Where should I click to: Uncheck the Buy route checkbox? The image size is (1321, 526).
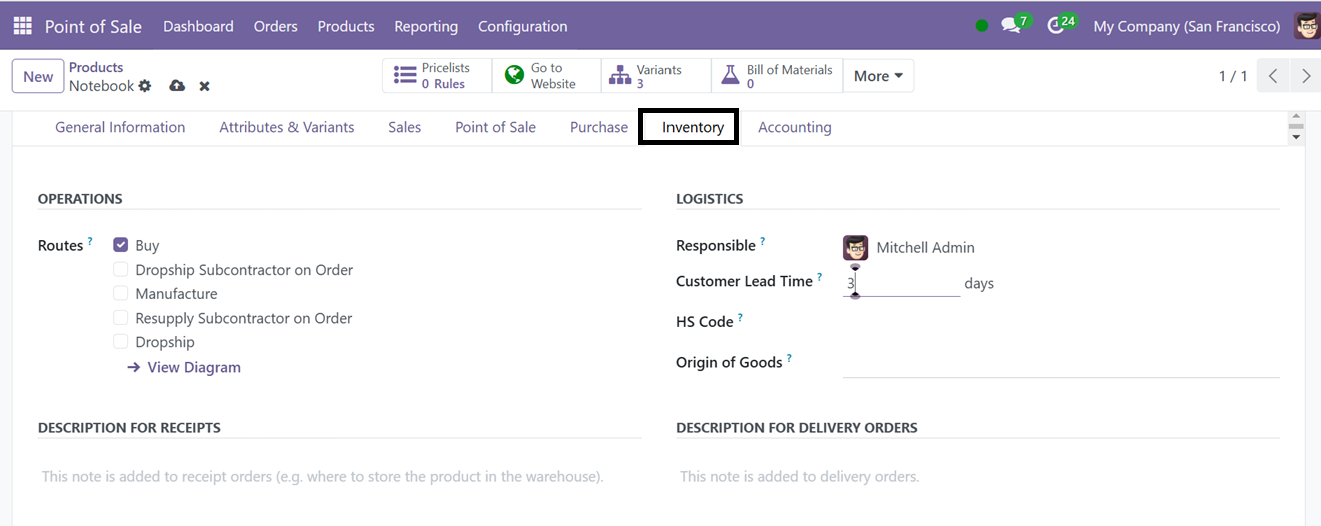point(121,245)
